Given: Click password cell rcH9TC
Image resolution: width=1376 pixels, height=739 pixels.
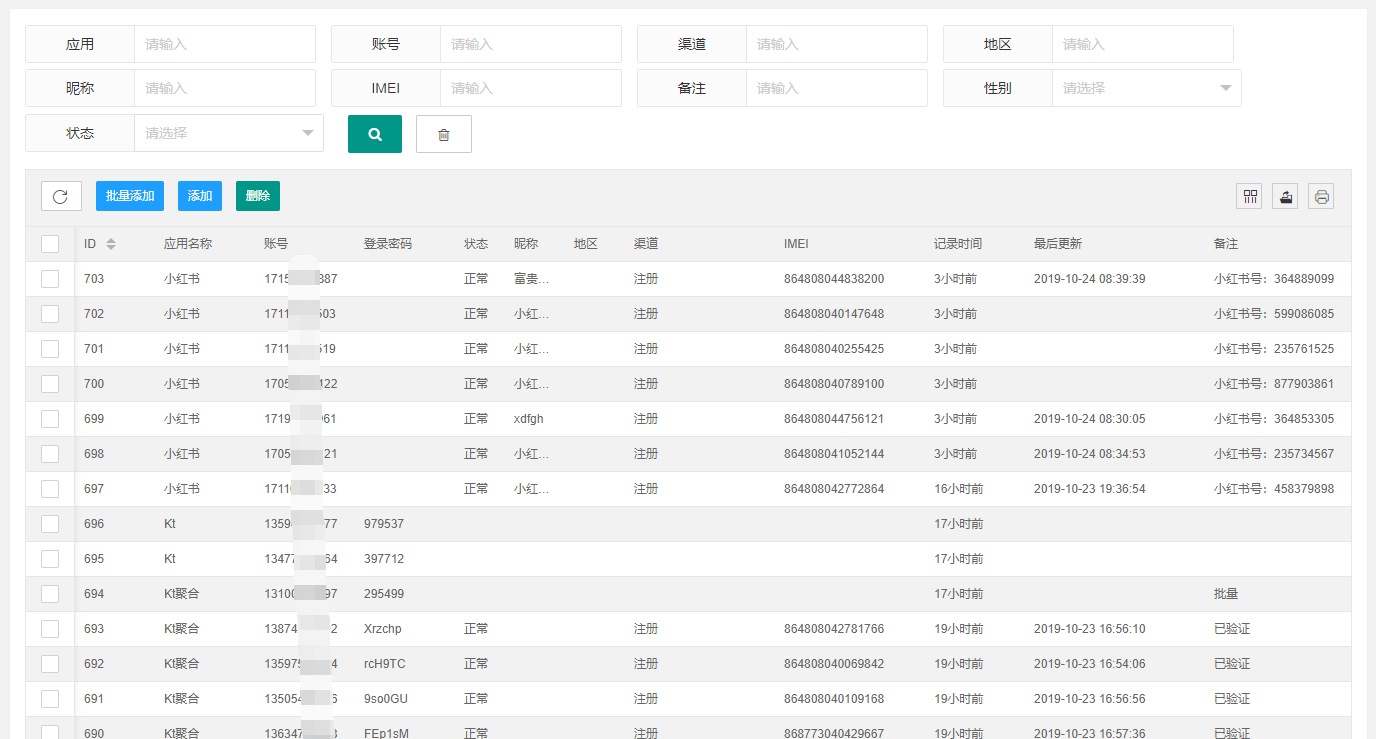Looking at the screenshot, I should coord(385,664).
